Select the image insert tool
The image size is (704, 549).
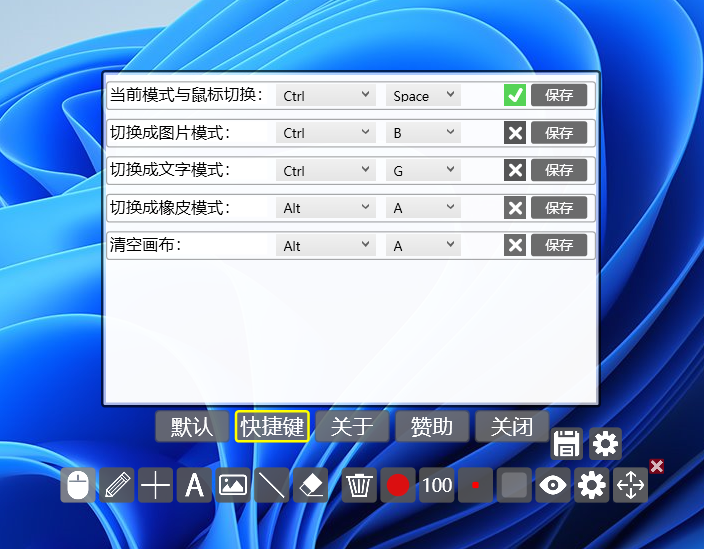233,485
